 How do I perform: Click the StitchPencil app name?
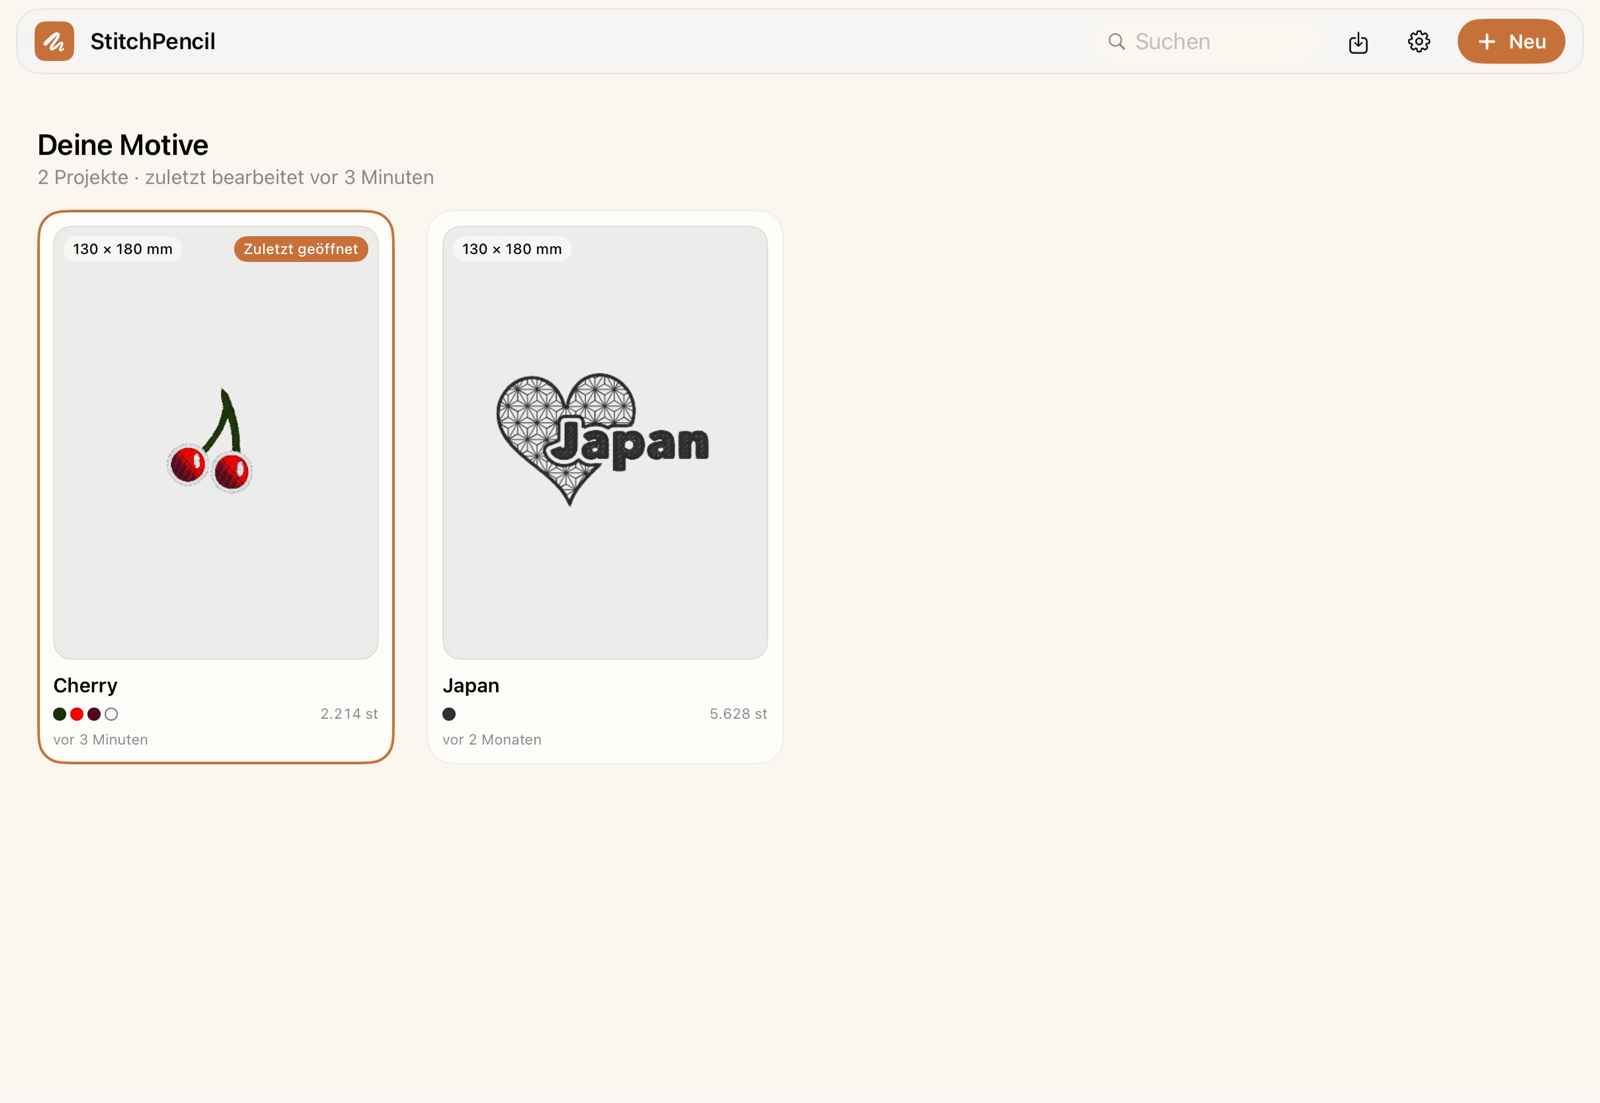[153, 42]
